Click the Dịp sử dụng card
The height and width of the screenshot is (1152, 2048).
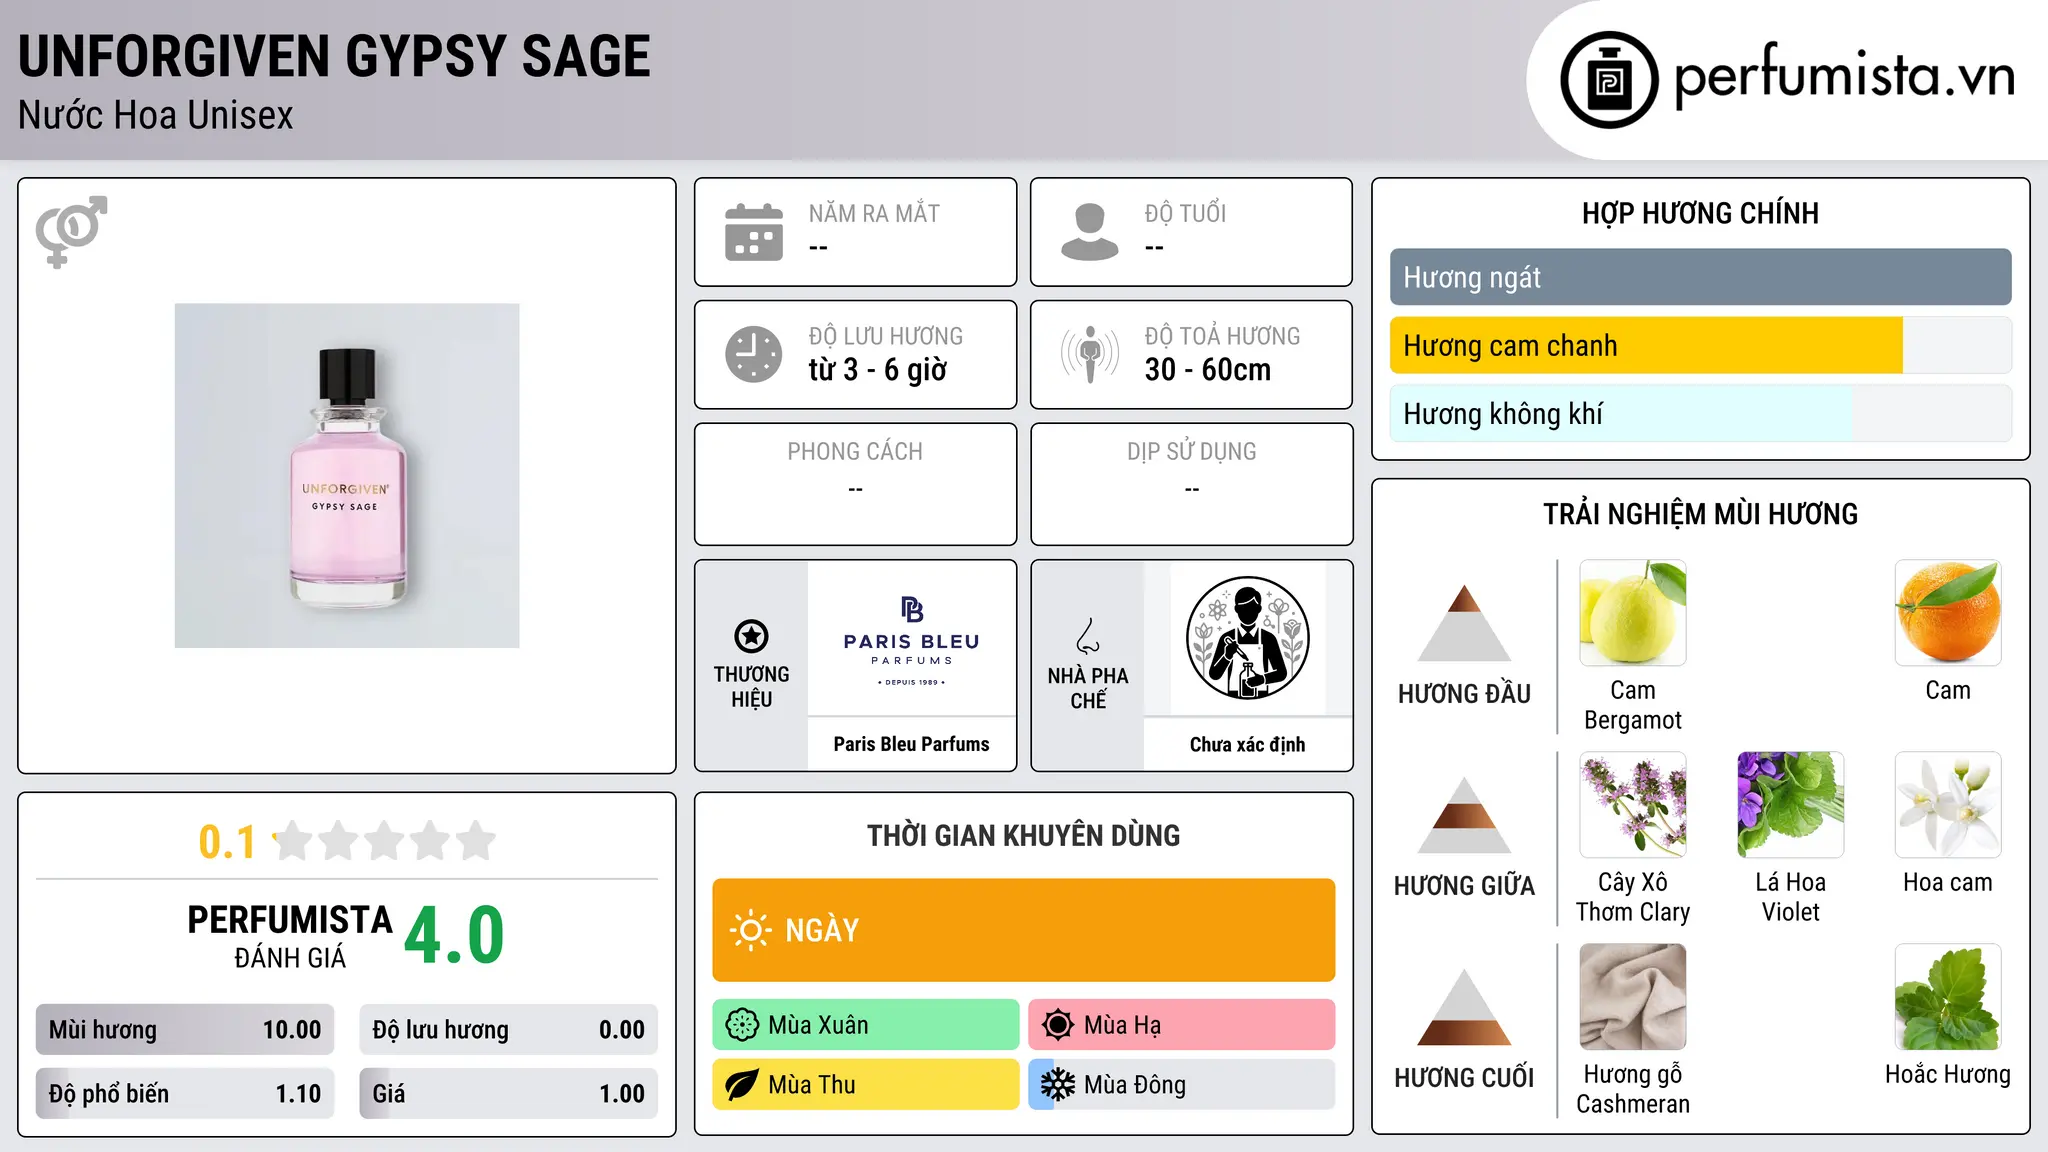tap(1191, 484)
